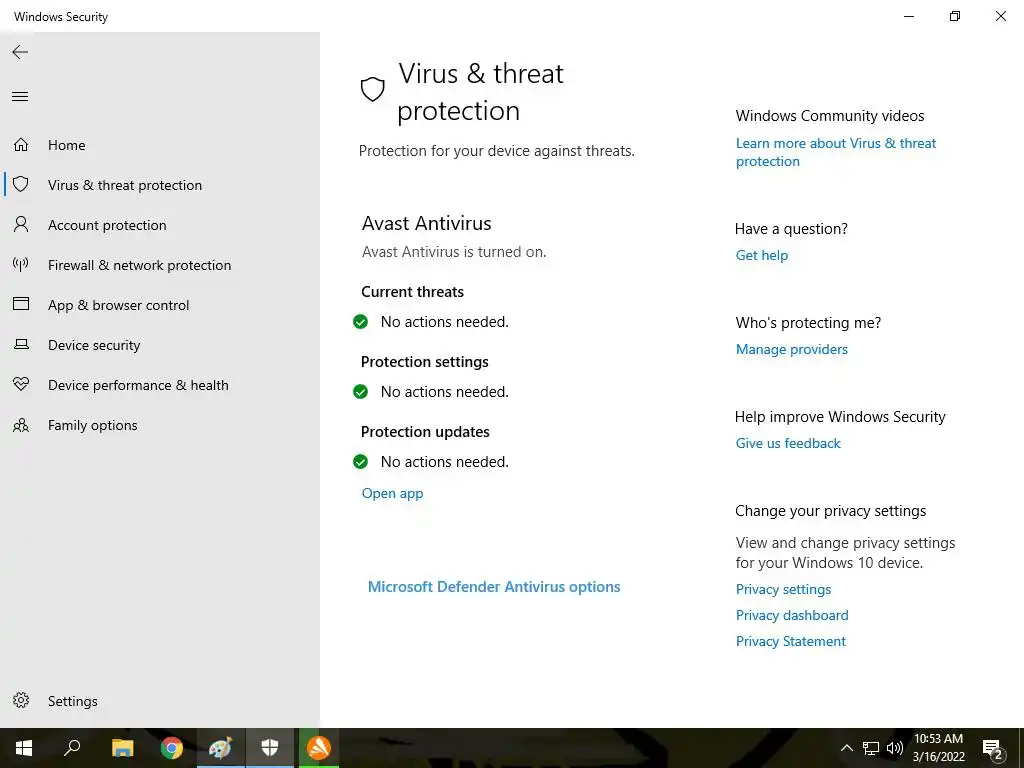Open Avast Antivirus from the taskbar

pyautogui.click(x=319, y=748)
